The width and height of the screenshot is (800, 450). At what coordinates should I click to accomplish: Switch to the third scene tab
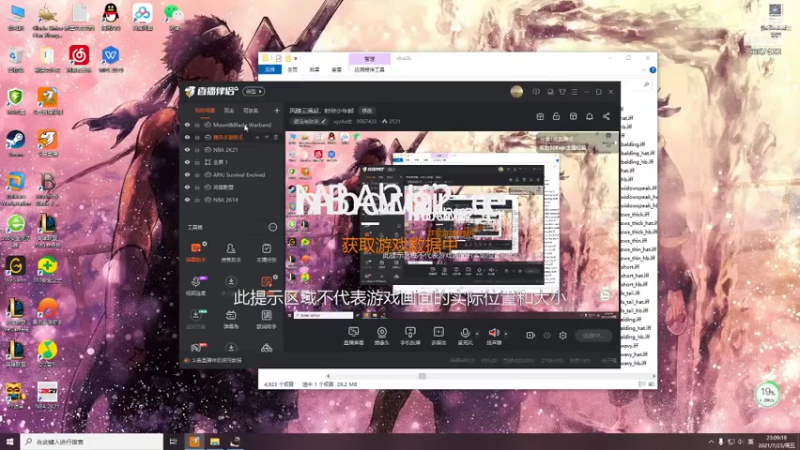[x=251, y=111]
